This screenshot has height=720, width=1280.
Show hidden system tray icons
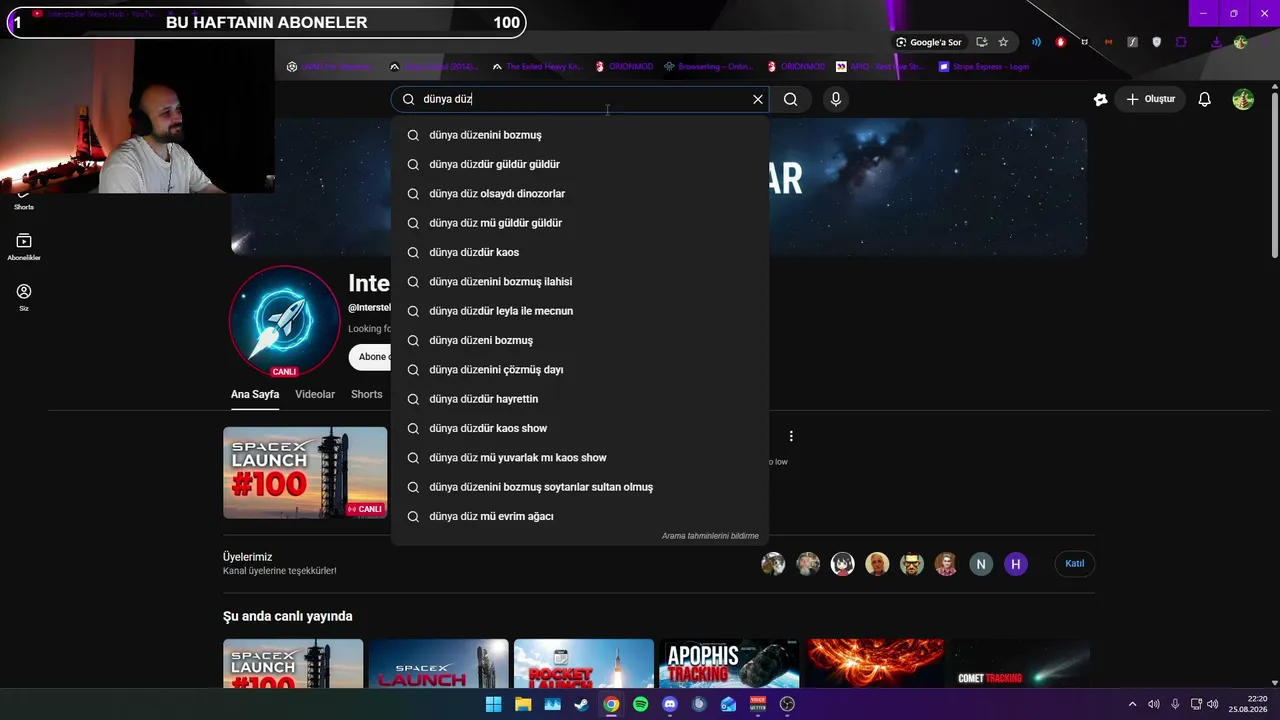tap(1132, 704)
